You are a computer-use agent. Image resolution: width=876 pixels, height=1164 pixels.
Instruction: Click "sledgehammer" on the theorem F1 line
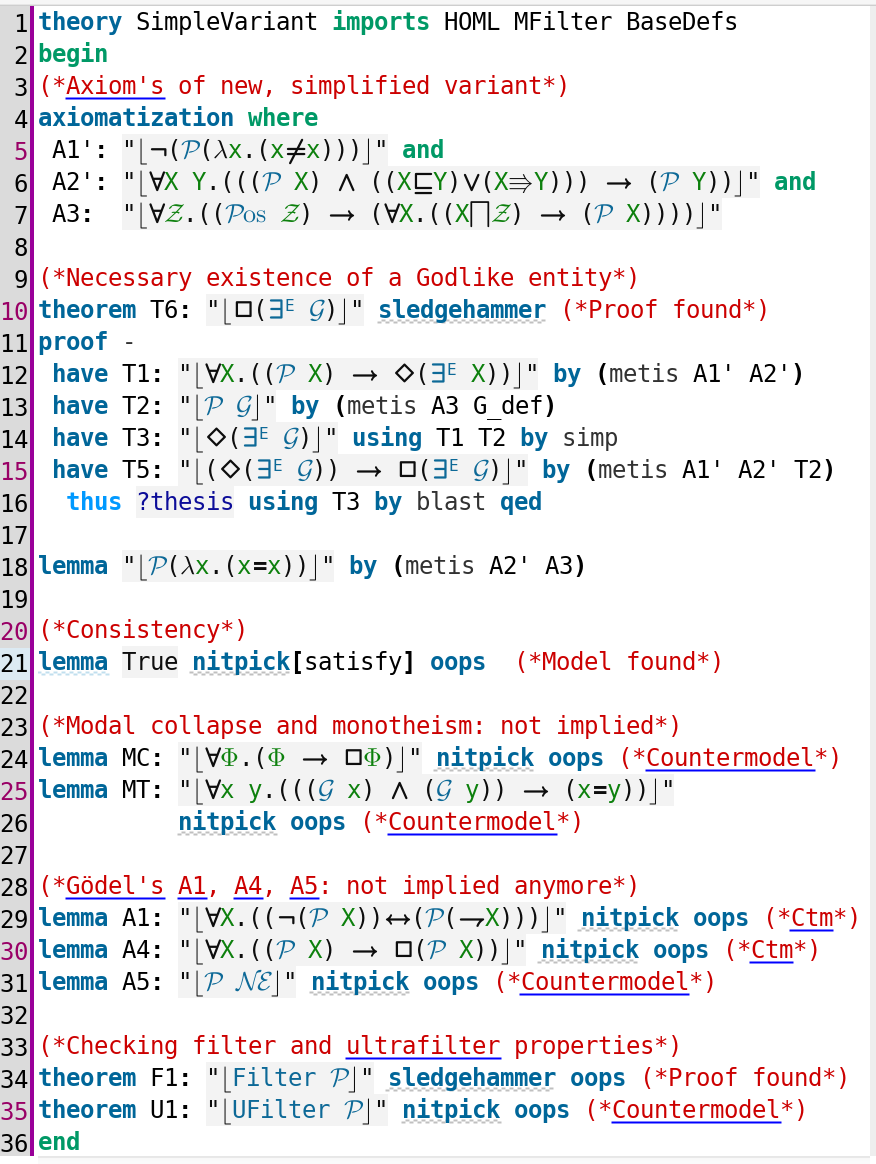pyautogui.click(x=471, y=1077)
